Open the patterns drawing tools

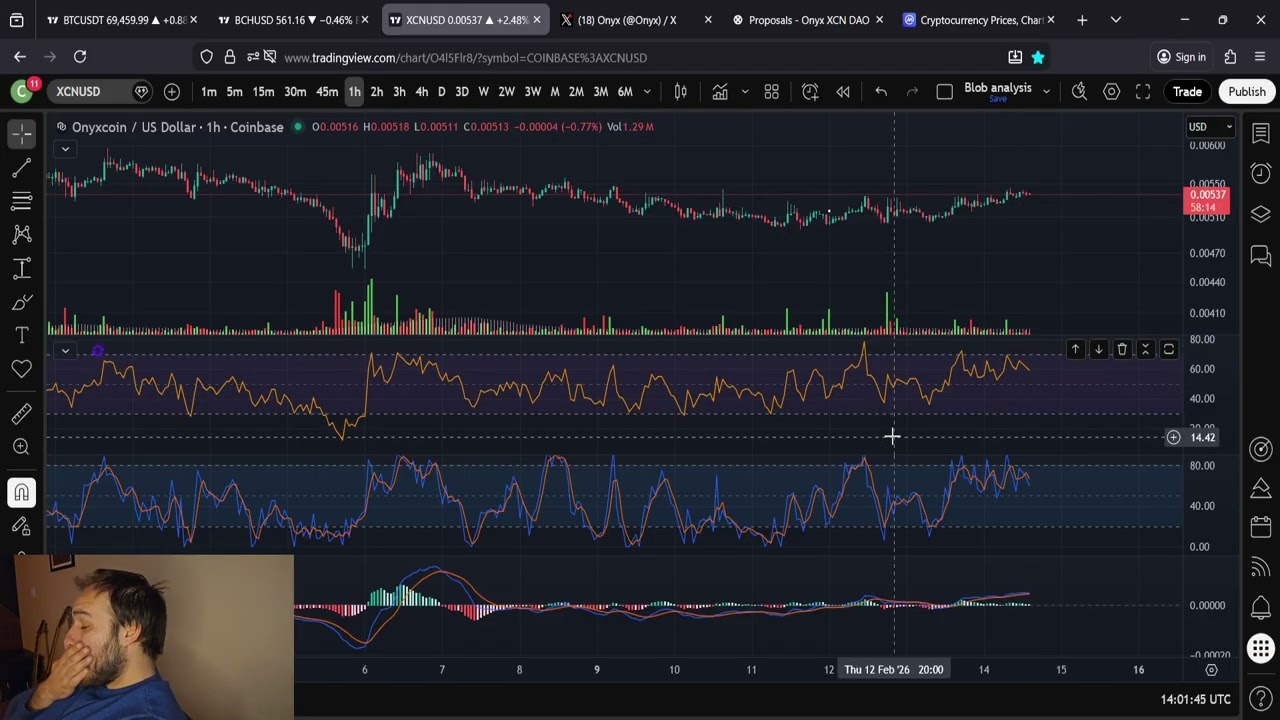coord(22,234)
